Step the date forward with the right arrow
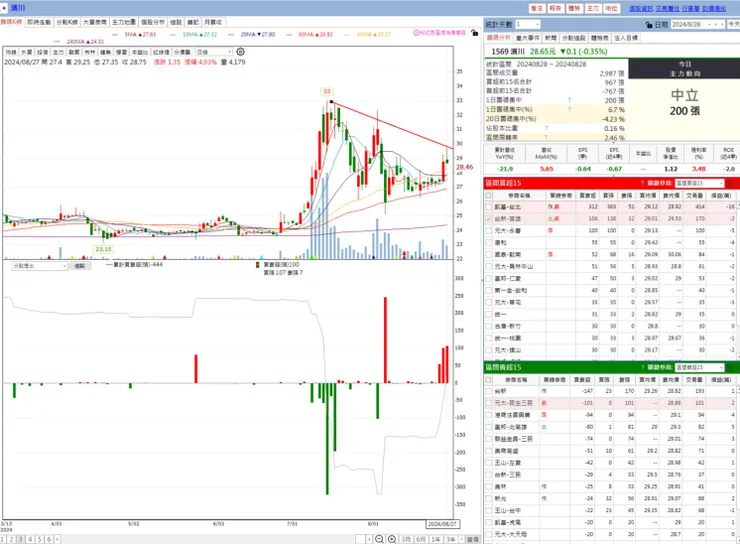Screen dimensions: 740x544 (722, 25)
